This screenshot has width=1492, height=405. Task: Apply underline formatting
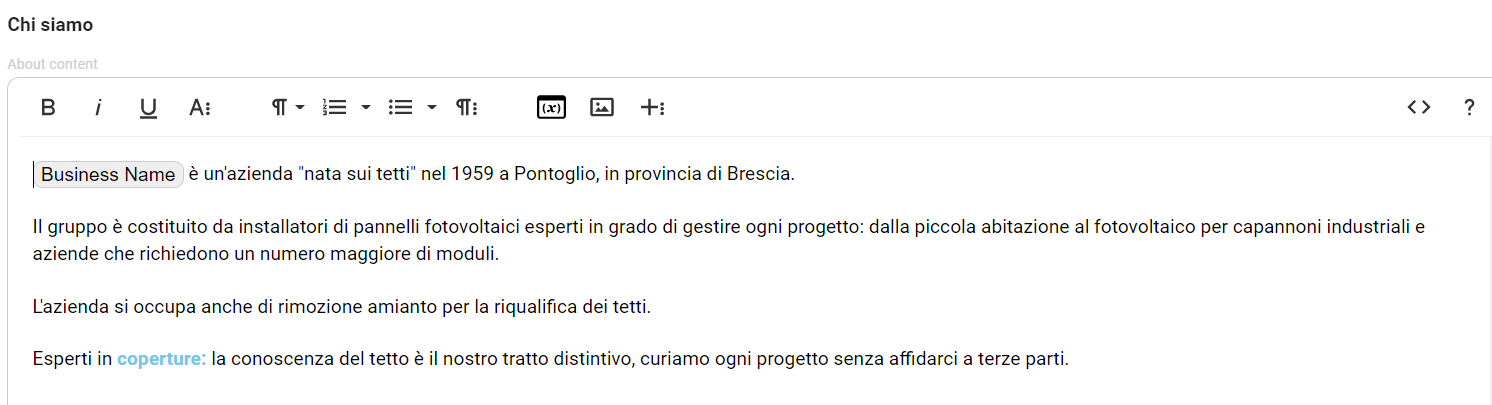[x=148, y=108]
